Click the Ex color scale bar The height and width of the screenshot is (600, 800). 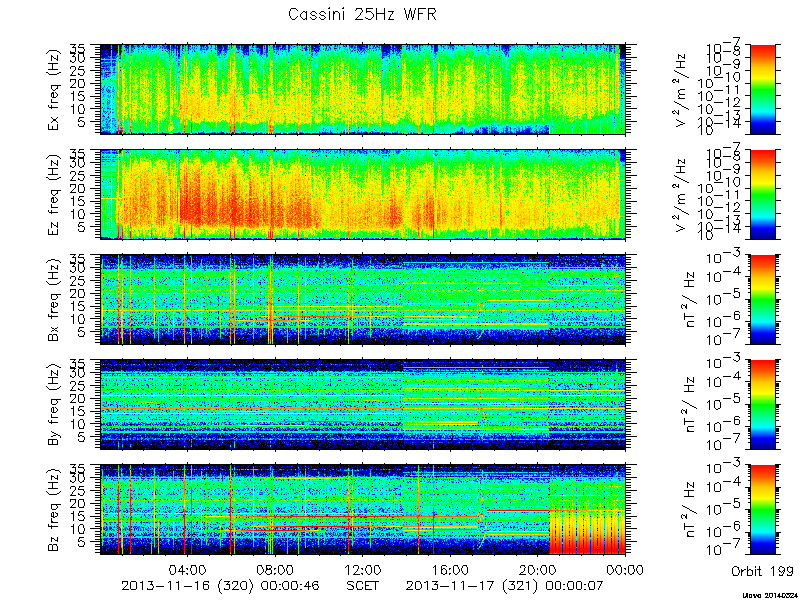point(762,89)
